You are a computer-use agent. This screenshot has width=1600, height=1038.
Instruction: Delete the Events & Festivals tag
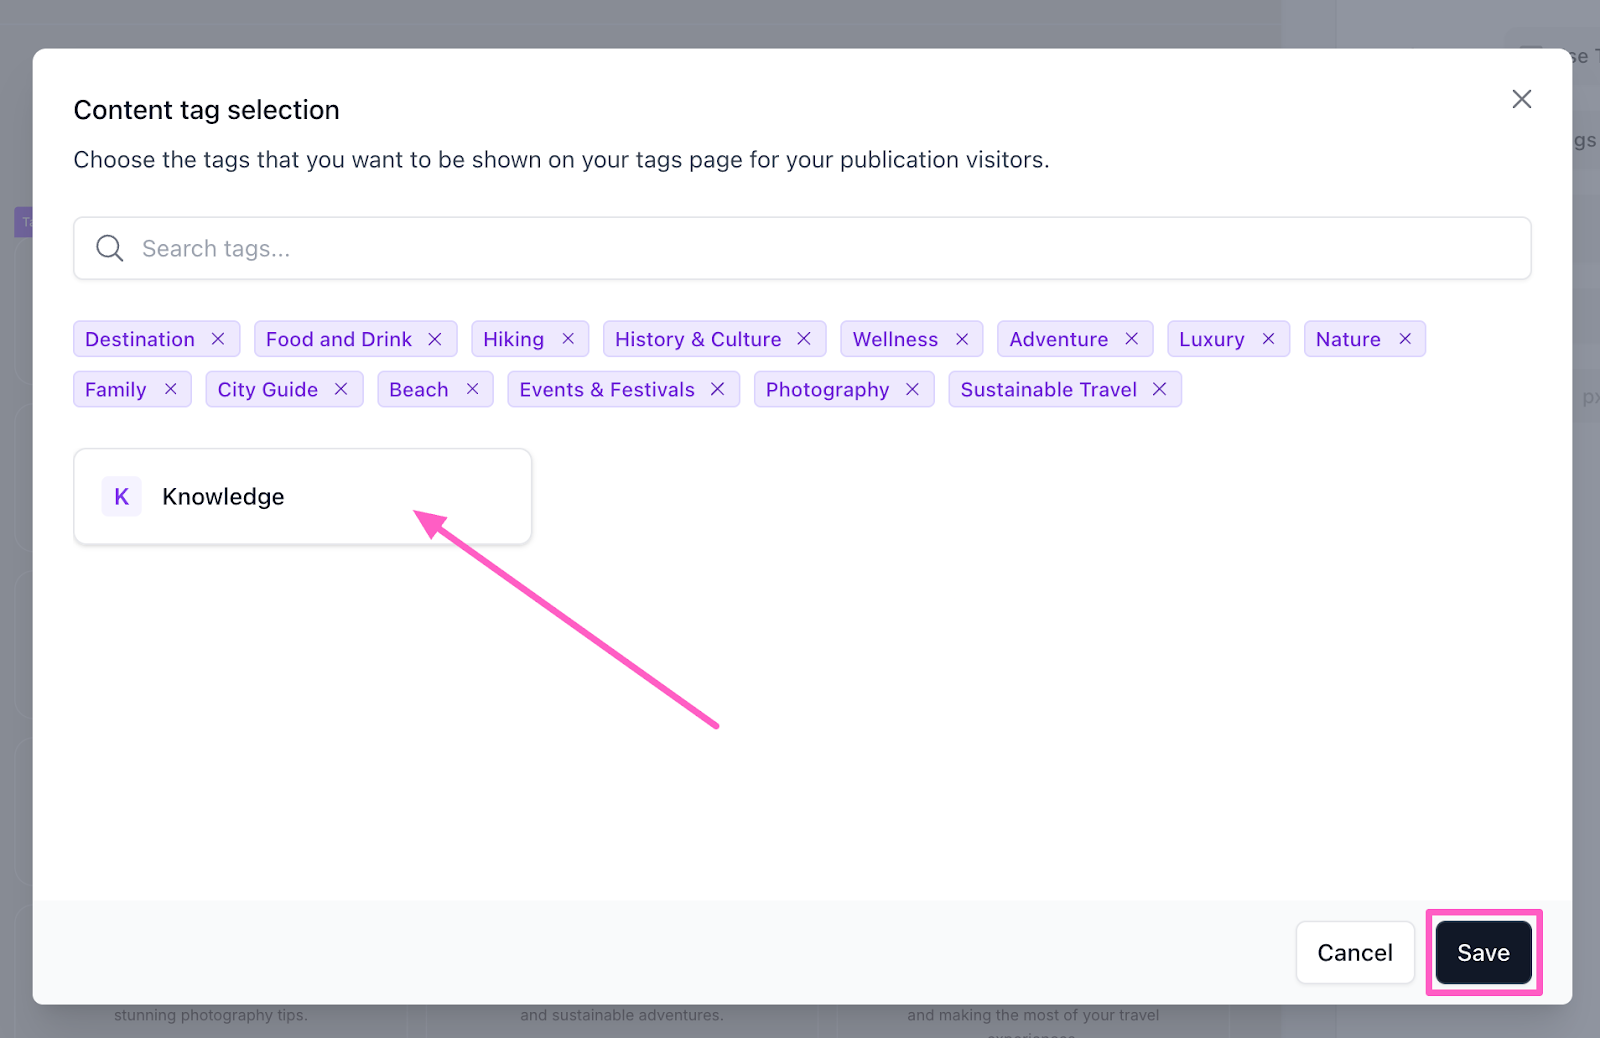click(717, 389)
